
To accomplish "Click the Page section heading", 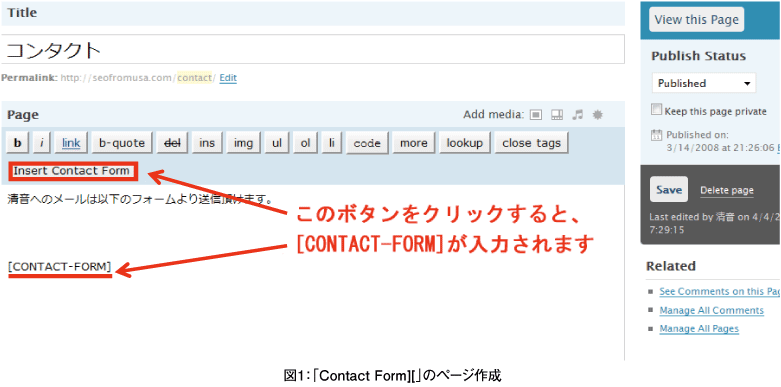I will tap(23, 115).
